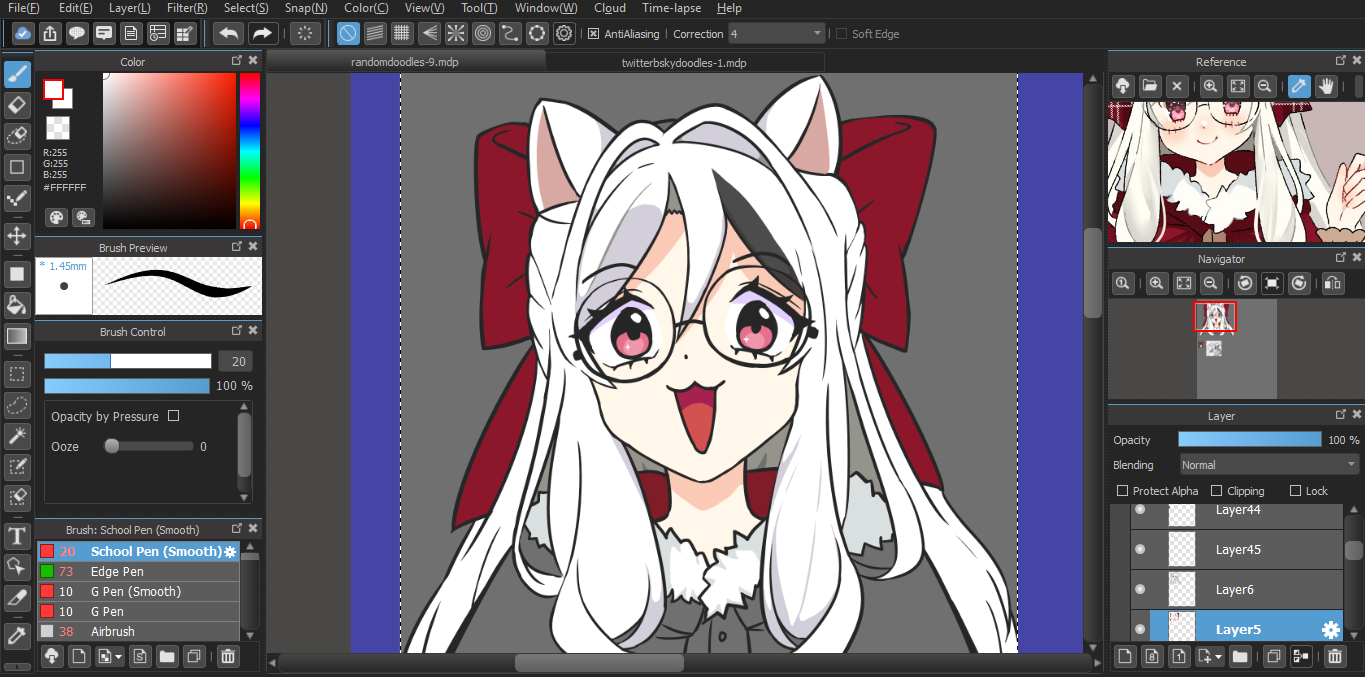Open the Filter menu
Screen dimensions: 1365x677
coord(187,8)
